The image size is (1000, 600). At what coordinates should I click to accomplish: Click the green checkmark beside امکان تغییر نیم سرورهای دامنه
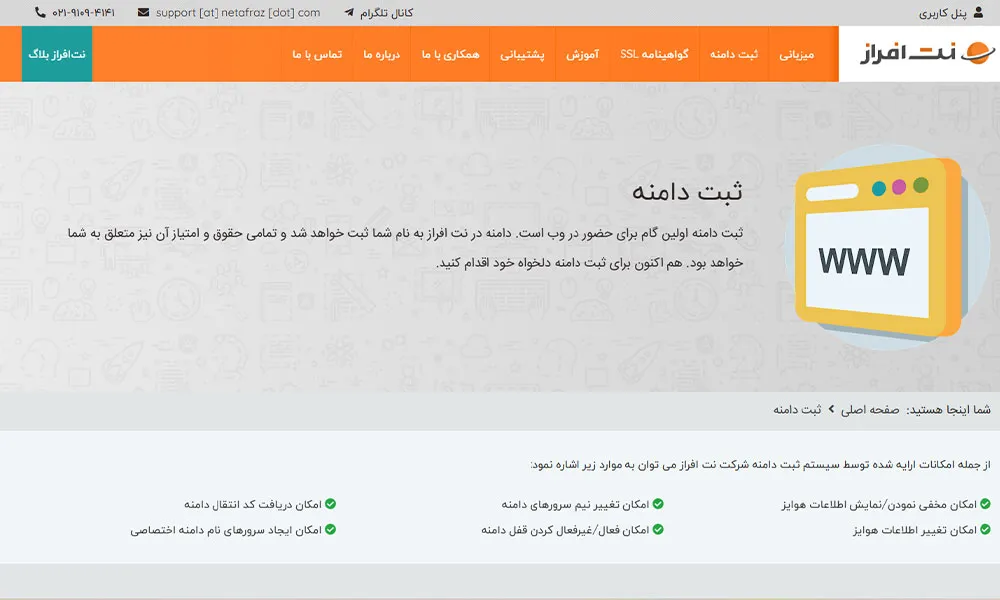659,504
